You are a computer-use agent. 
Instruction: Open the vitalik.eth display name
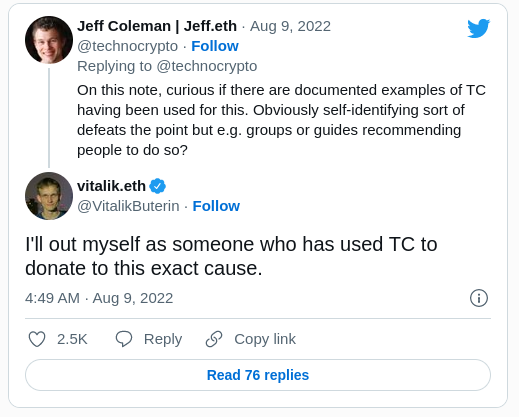point(112,186)
